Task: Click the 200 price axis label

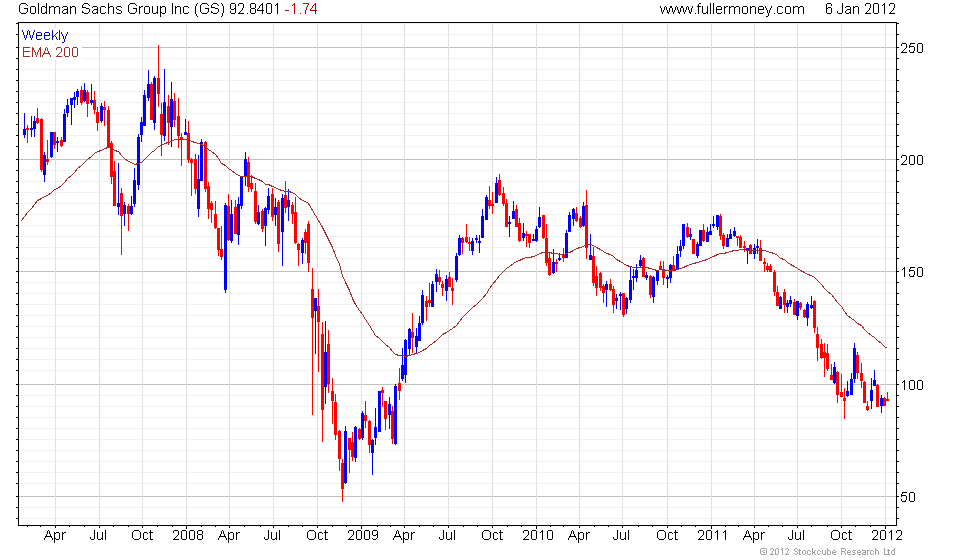Action: 911,160
